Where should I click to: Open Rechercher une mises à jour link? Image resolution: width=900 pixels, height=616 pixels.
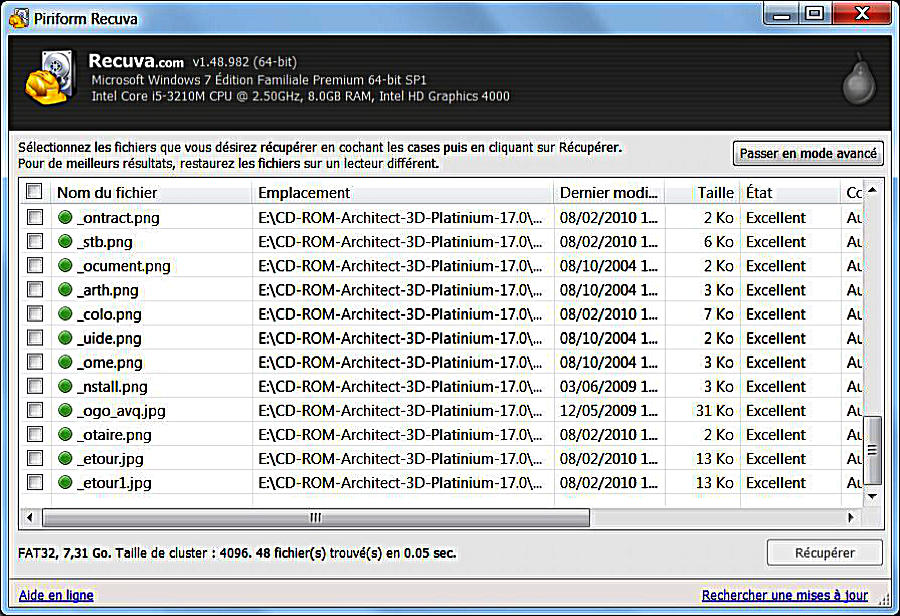[785, 595]
